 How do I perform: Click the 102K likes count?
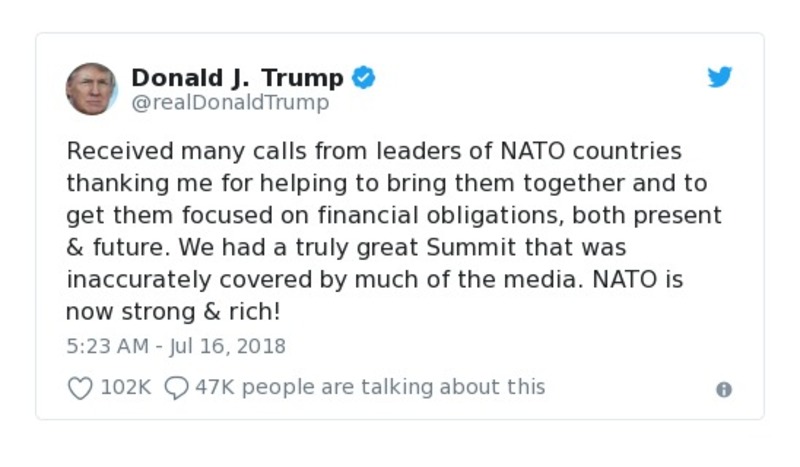(125, 387)
